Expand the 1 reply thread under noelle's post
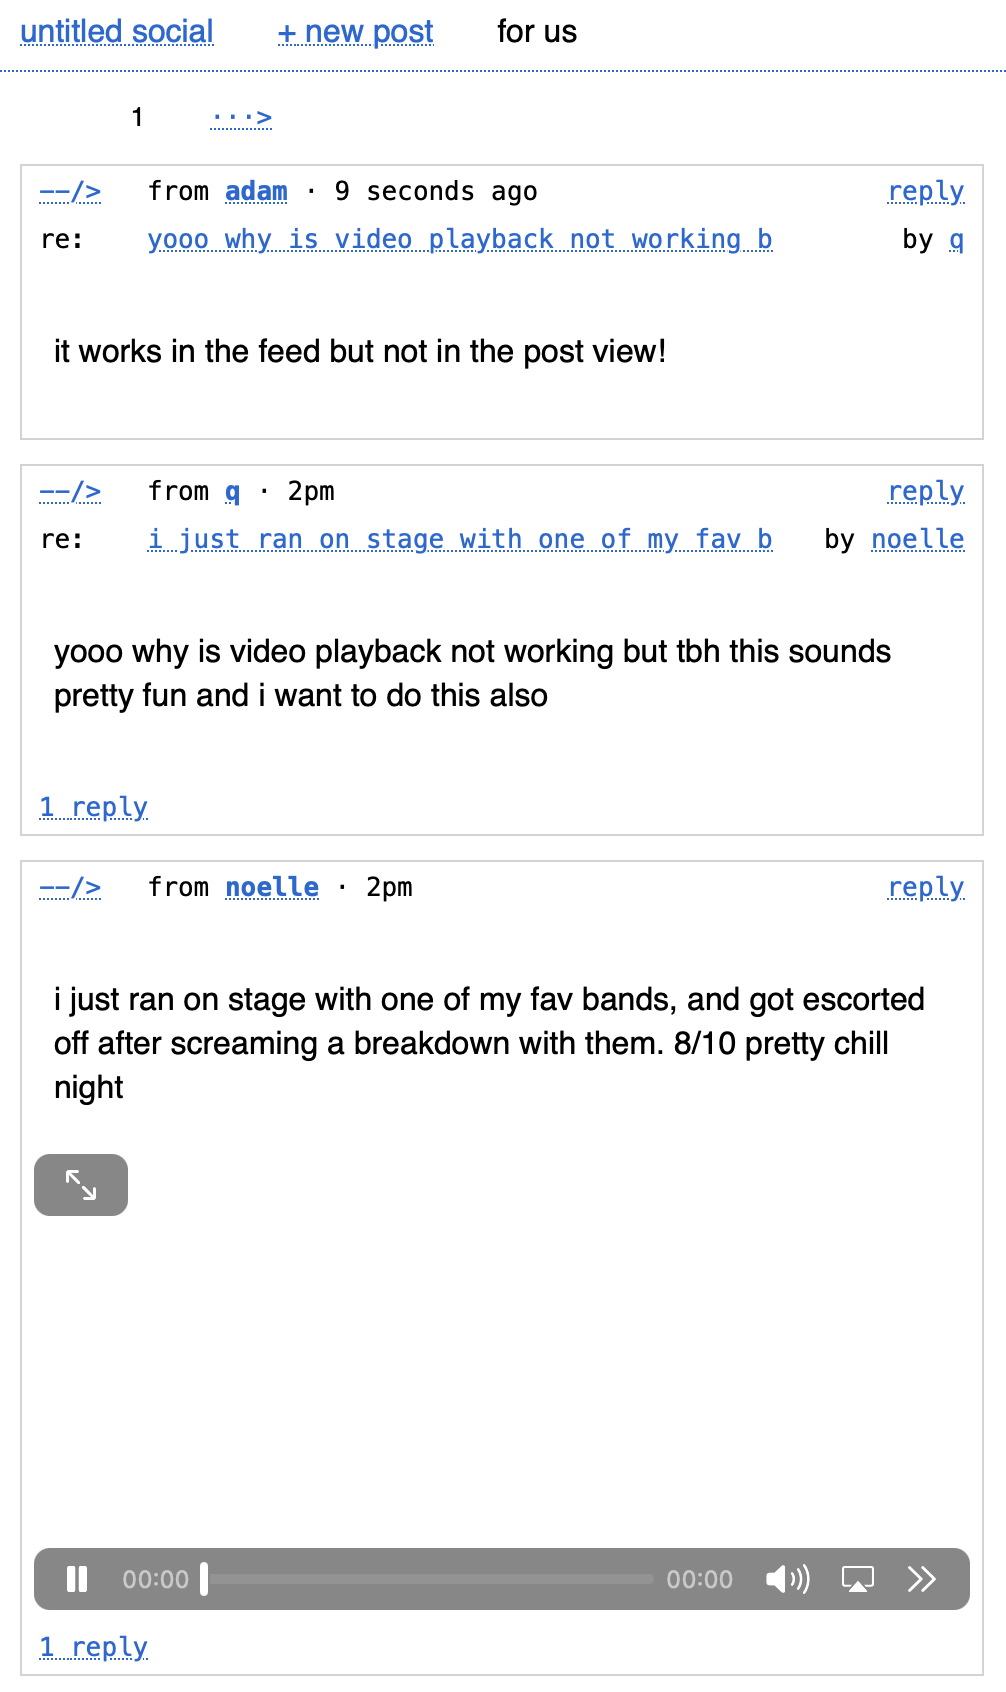The image size is (1006, 1692). pyautogui.click(x=94, y=1647)
